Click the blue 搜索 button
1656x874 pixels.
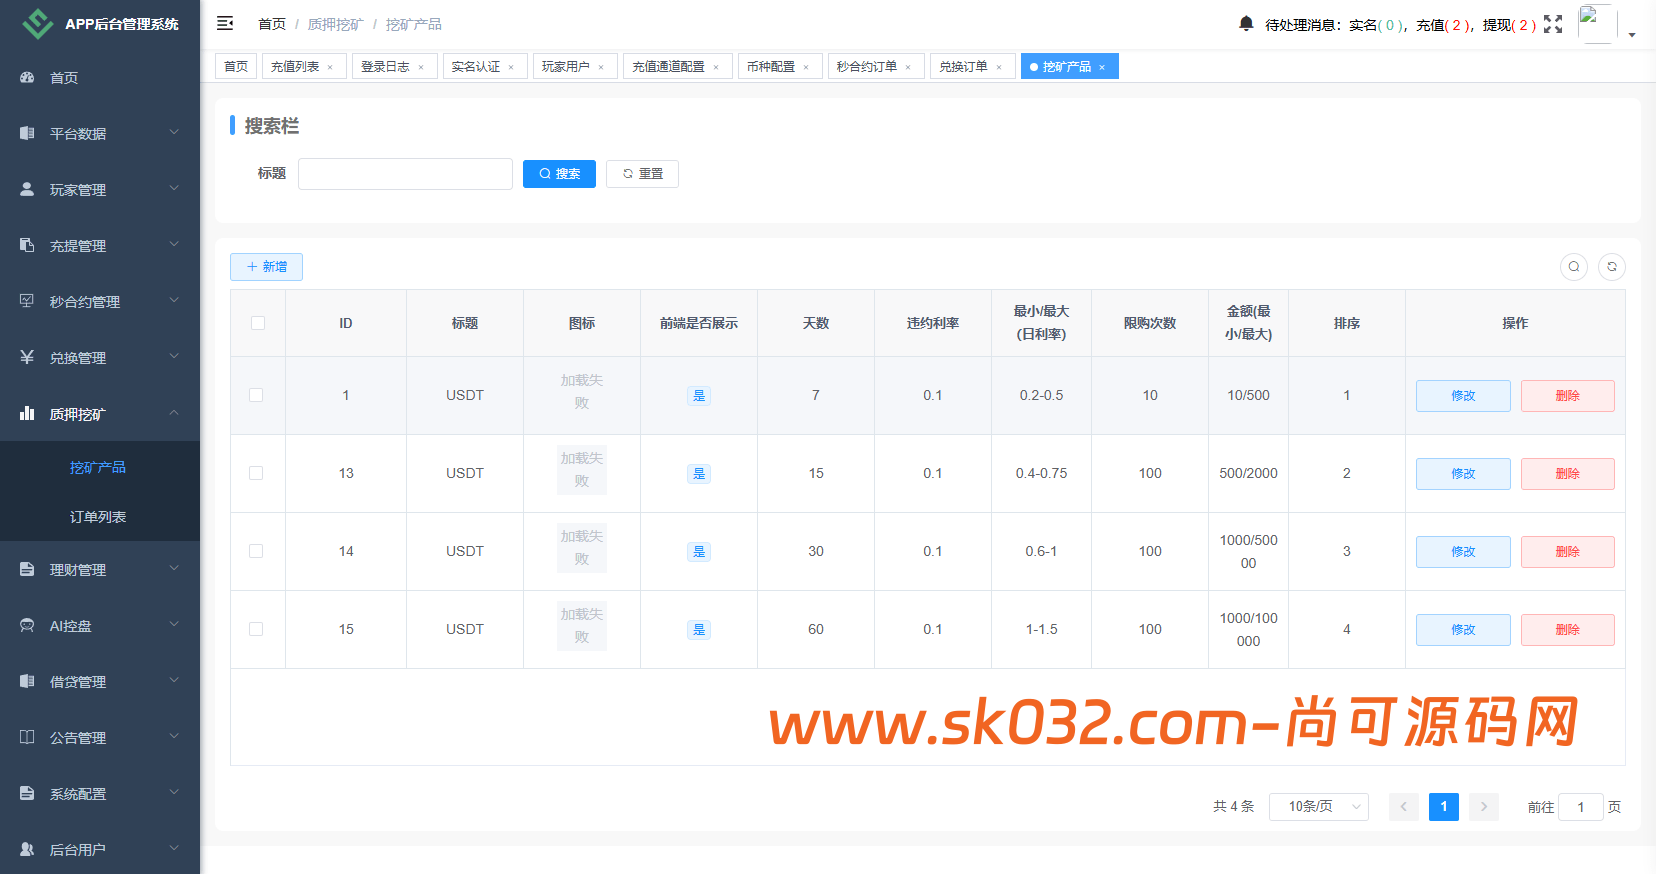pyautogui.click(x=559, y=174)
